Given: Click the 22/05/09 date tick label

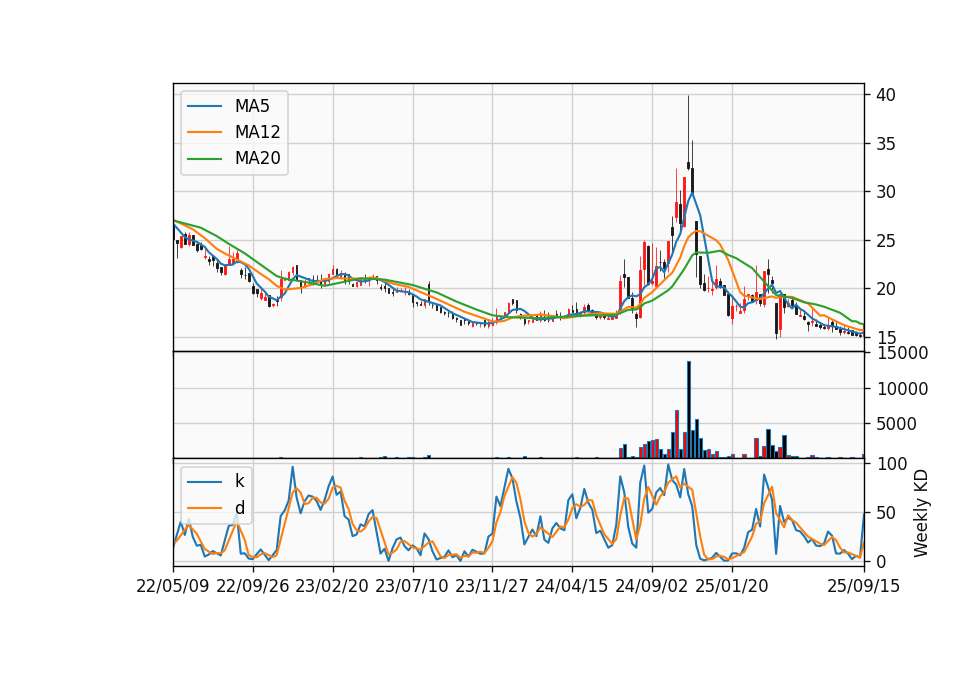Looking at the screenshot, I should click(x=173, y=586).
